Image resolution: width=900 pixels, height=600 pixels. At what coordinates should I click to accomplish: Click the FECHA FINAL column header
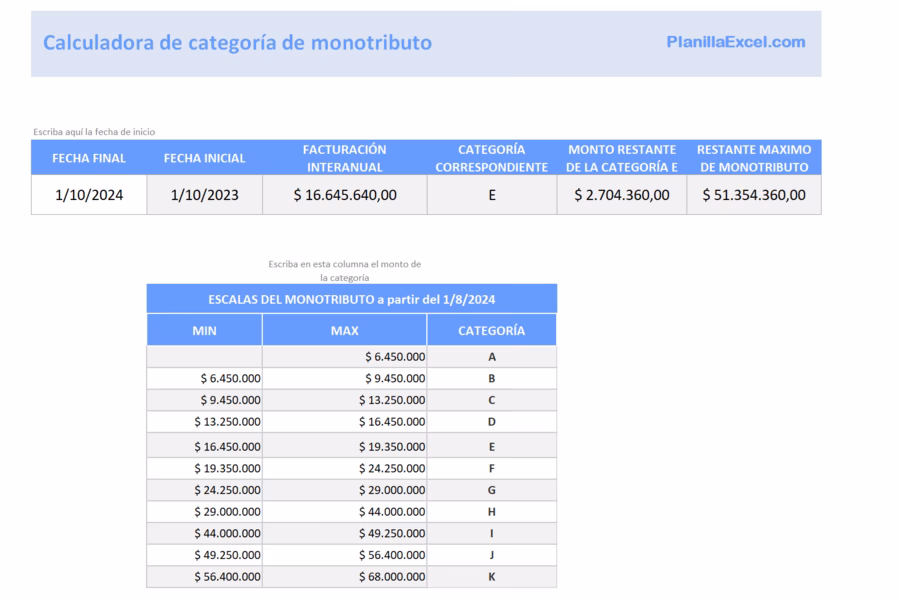88,158
